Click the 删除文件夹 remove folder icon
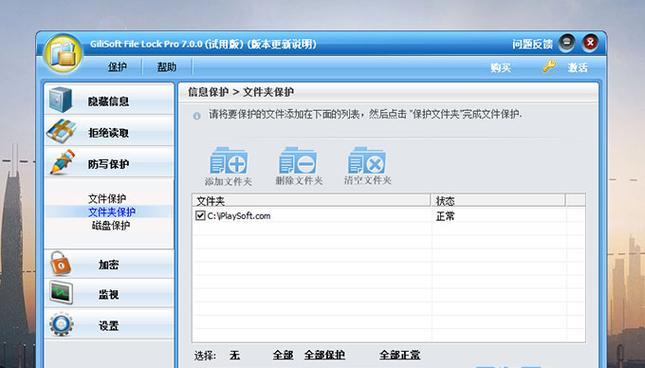Image resolution: width=645 pixels, height=368 pixels. click(298, 161)
